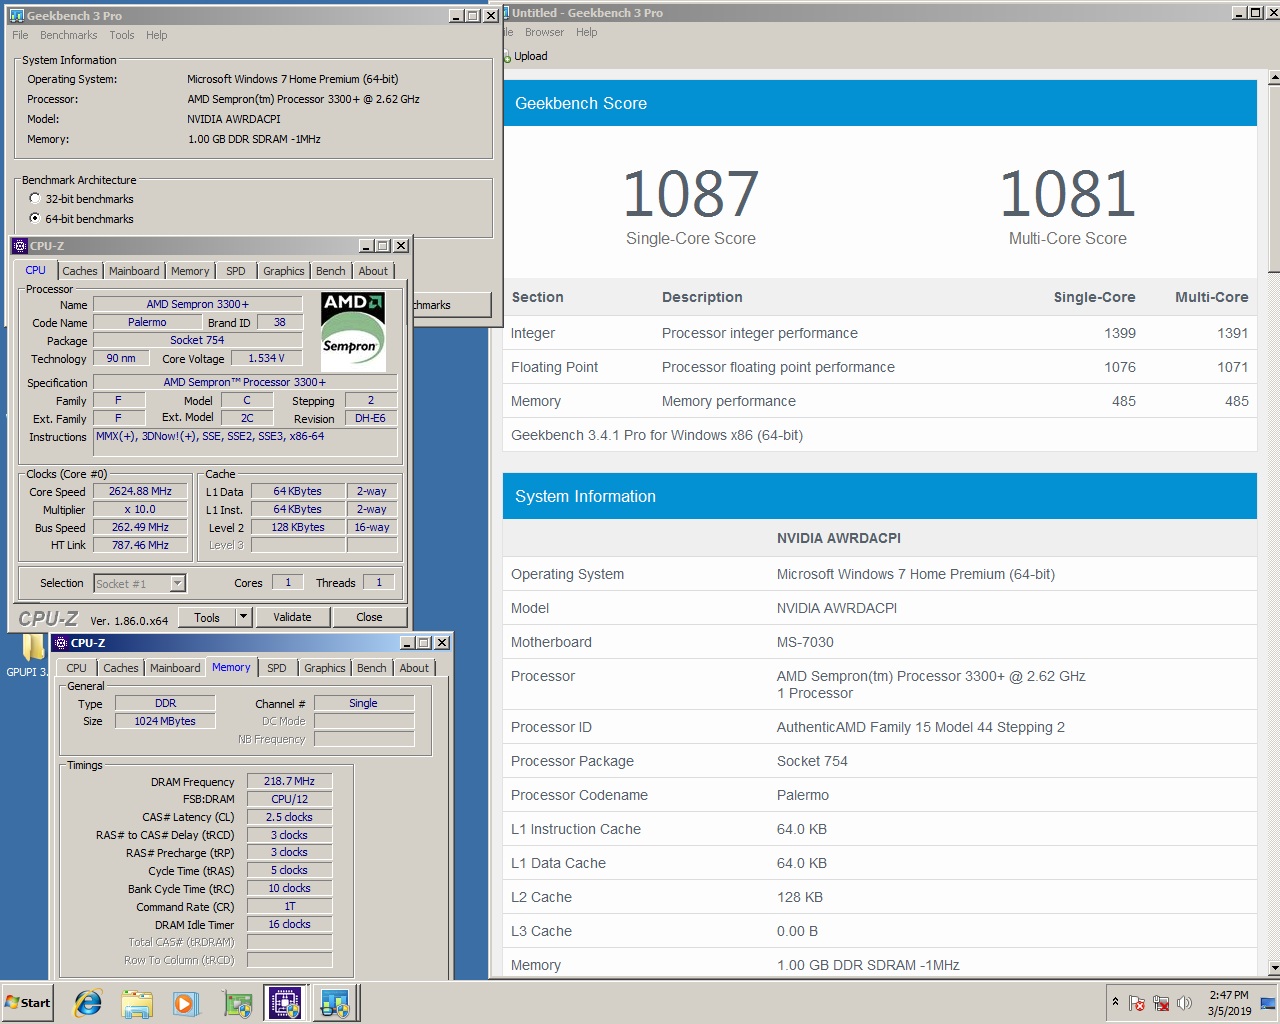
Task: Open the Tools menu in Geekbench
Action: tap(122, 35)
